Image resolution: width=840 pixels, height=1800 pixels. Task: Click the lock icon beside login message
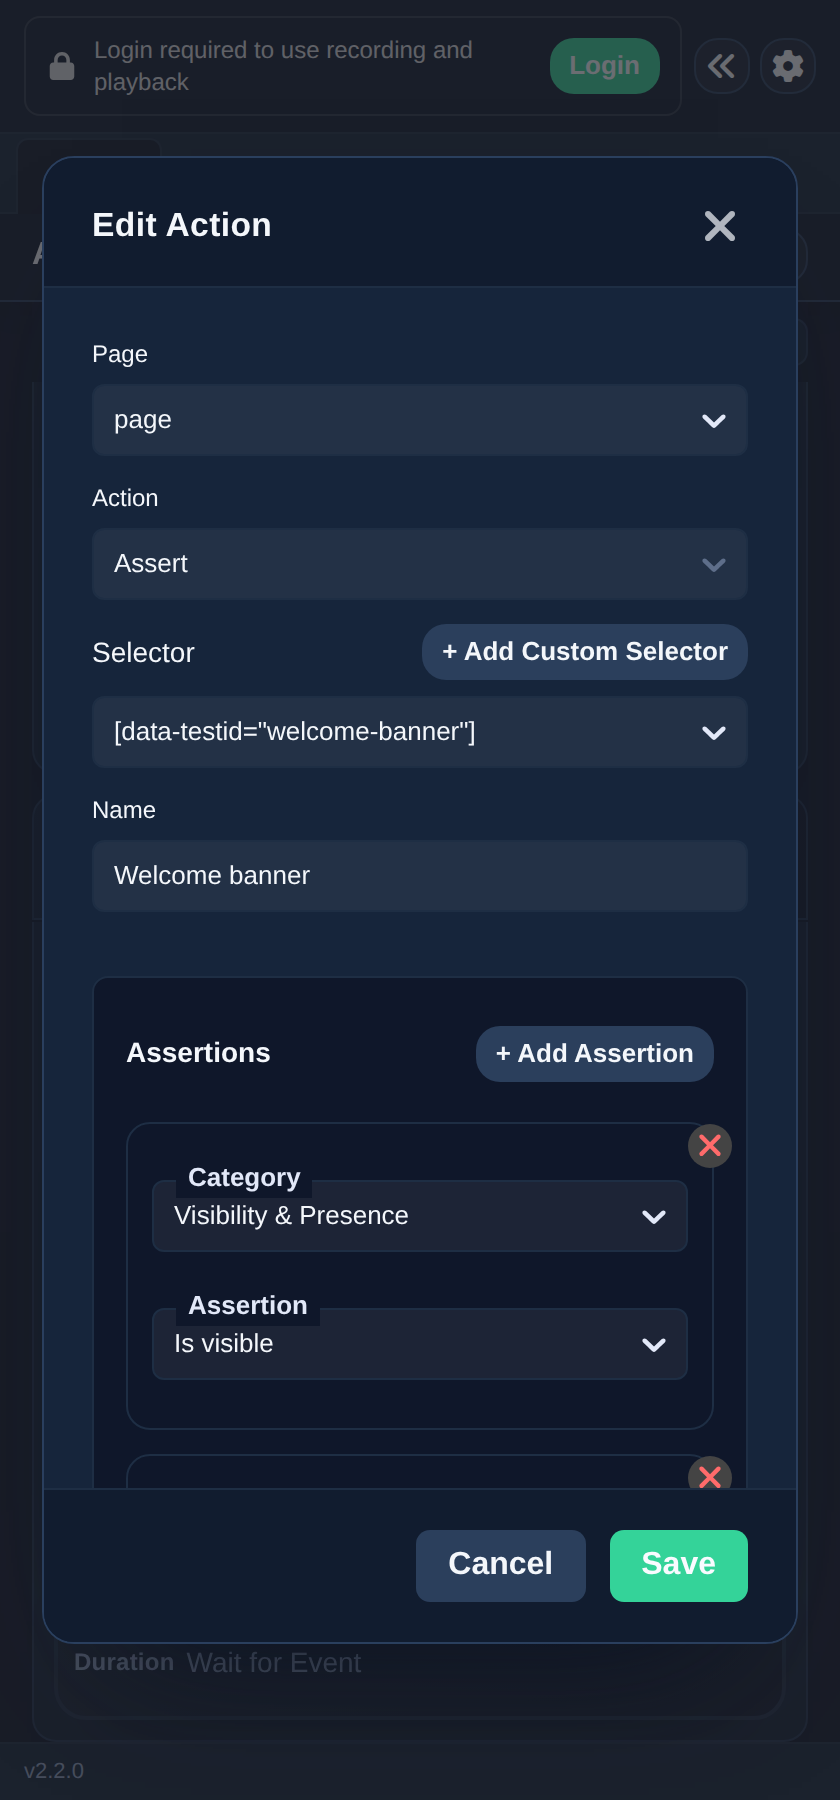(x=62, y=66)
